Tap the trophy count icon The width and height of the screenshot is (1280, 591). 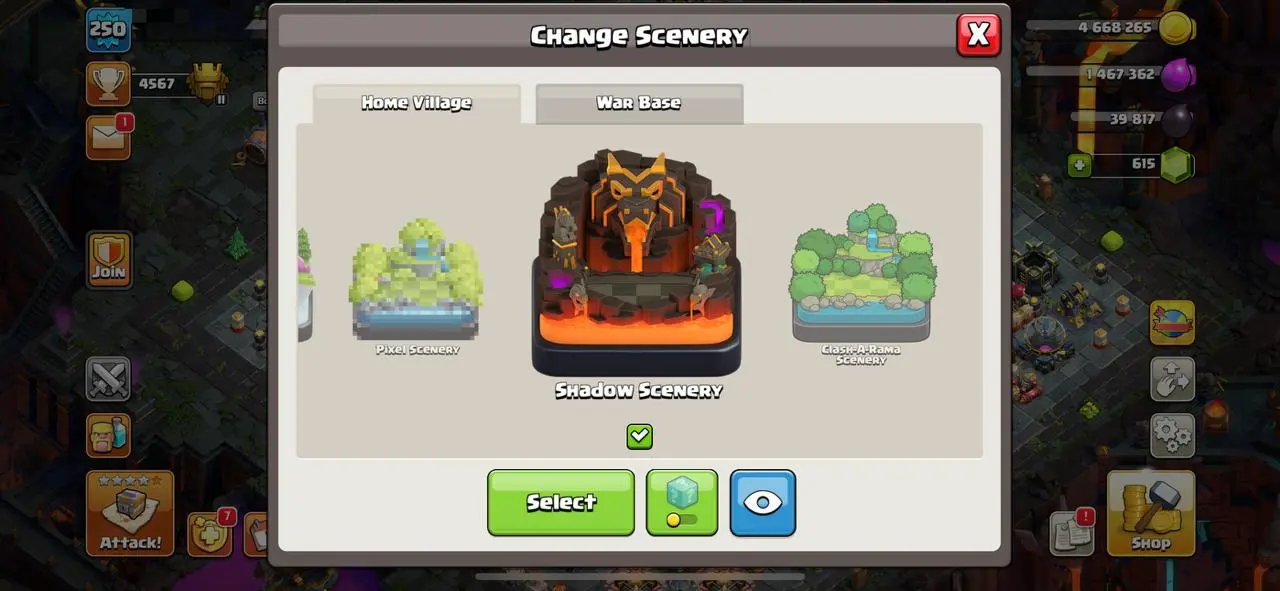tap(108, 84)
